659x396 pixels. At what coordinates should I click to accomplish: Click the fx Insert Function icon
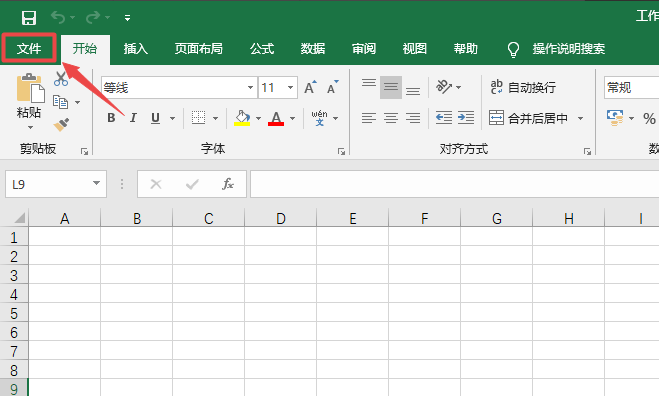click(x=228, y=184)
